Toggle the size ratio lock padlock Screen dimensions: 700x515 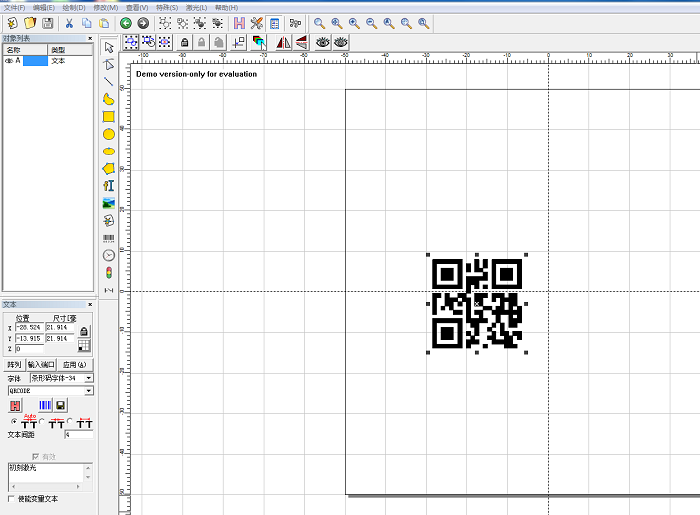83,331
